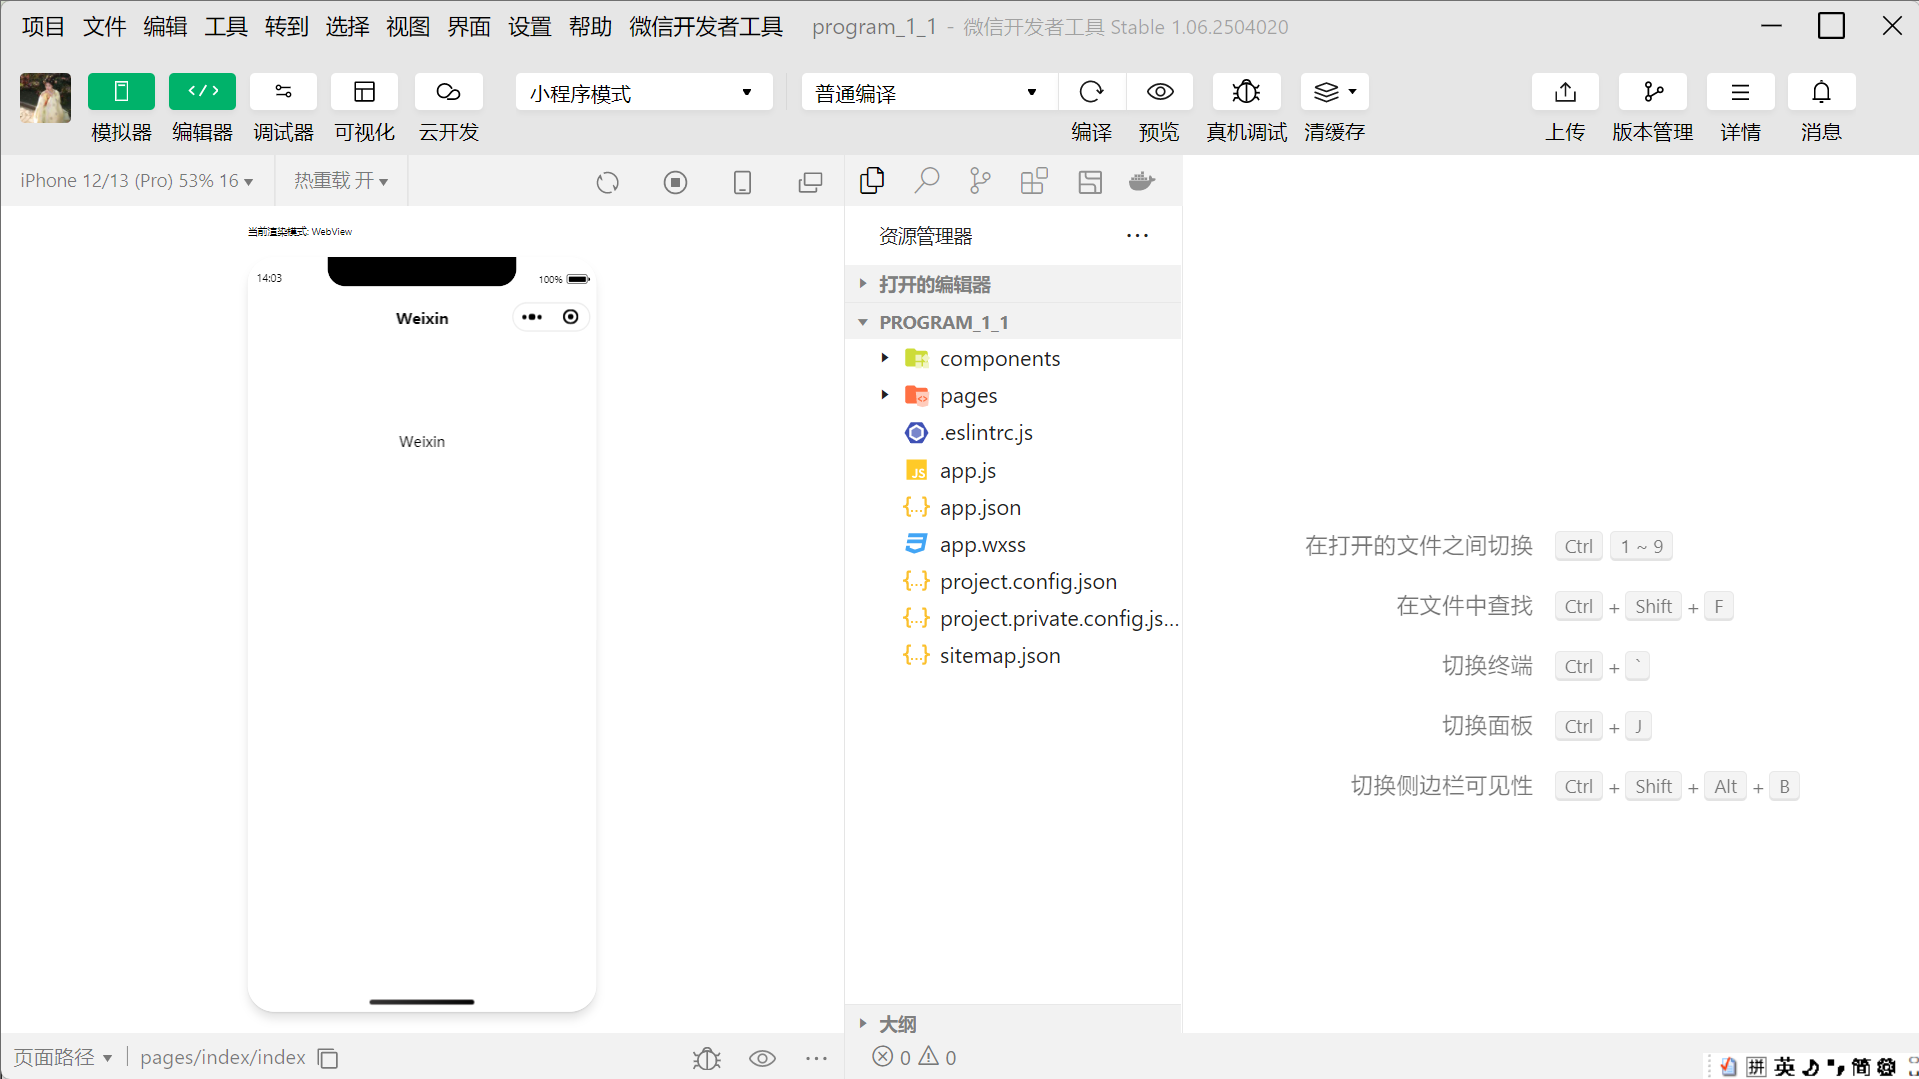The width and height of the screenshot is (1919, 1079).
Task: Click the Upload icon
Action: pos(1565,92)
